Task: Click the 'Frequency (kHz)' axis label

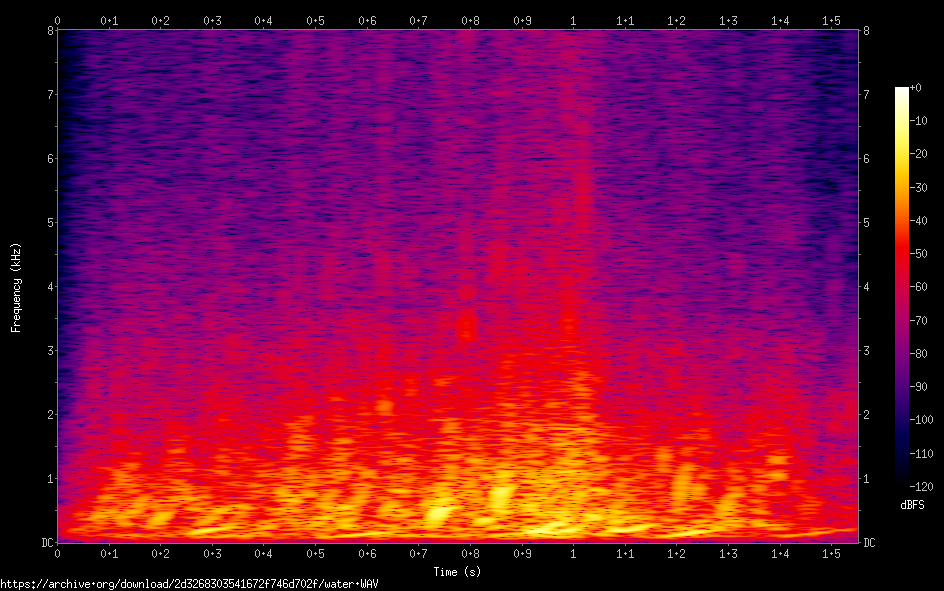Action: coord(16,287)
